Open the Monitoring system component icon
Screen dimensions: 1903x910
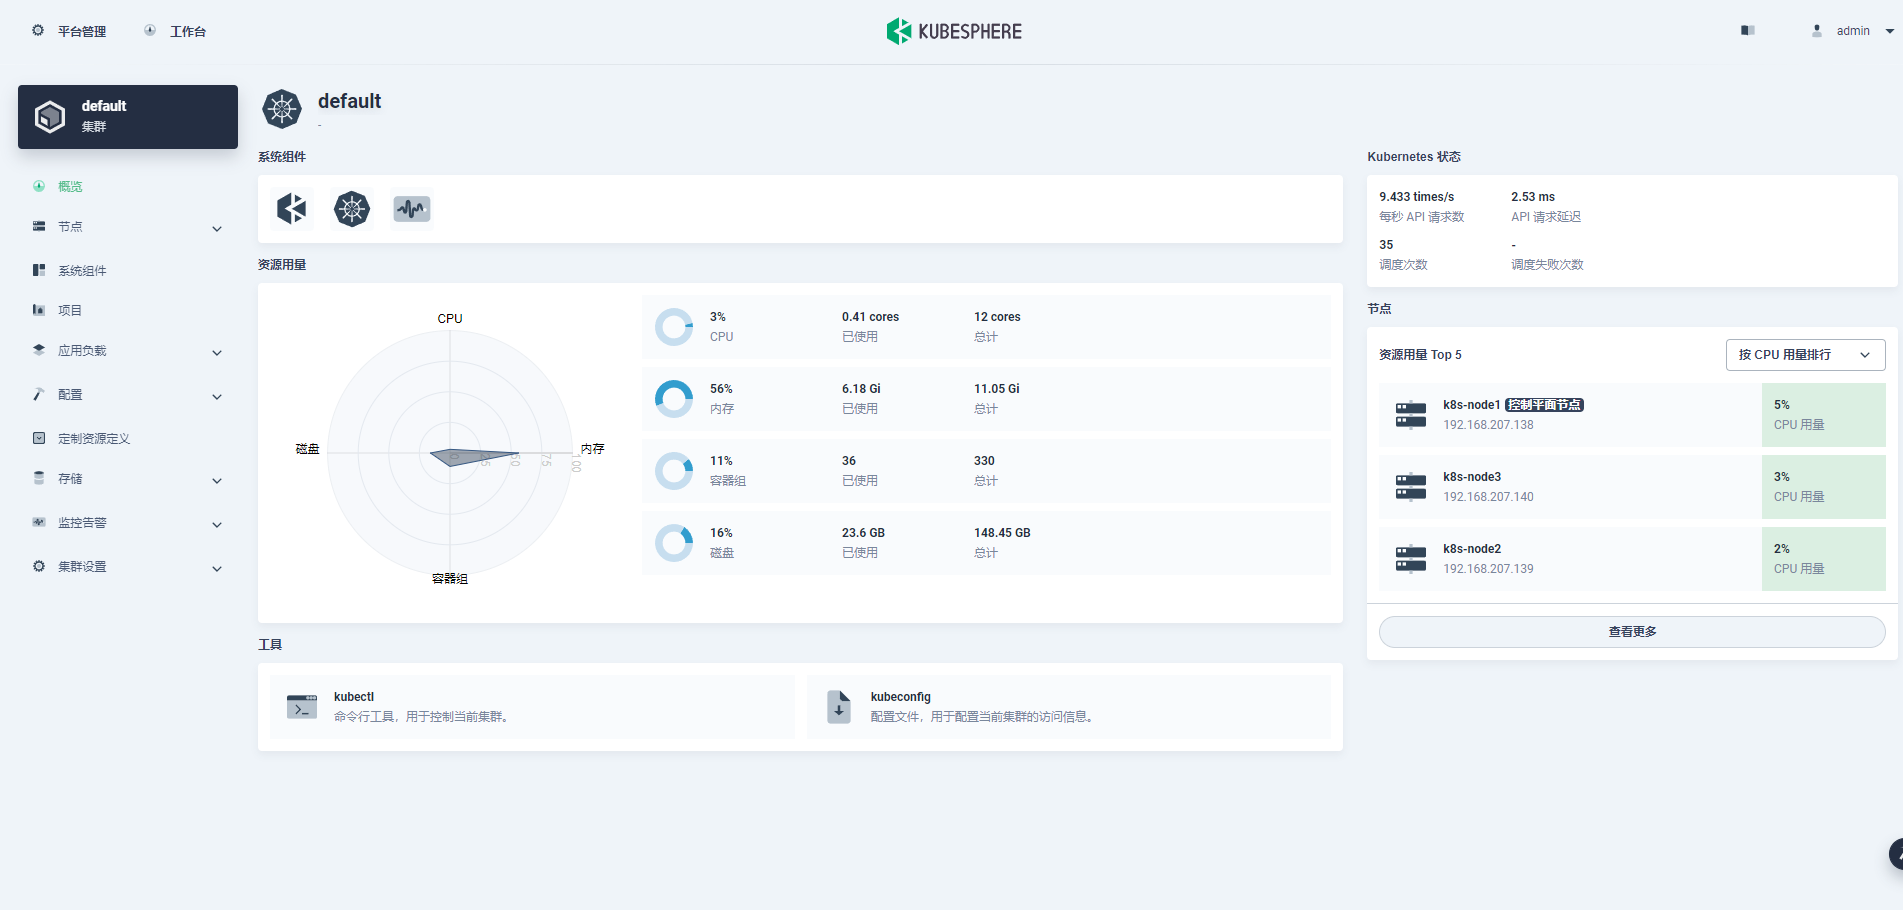412,208
